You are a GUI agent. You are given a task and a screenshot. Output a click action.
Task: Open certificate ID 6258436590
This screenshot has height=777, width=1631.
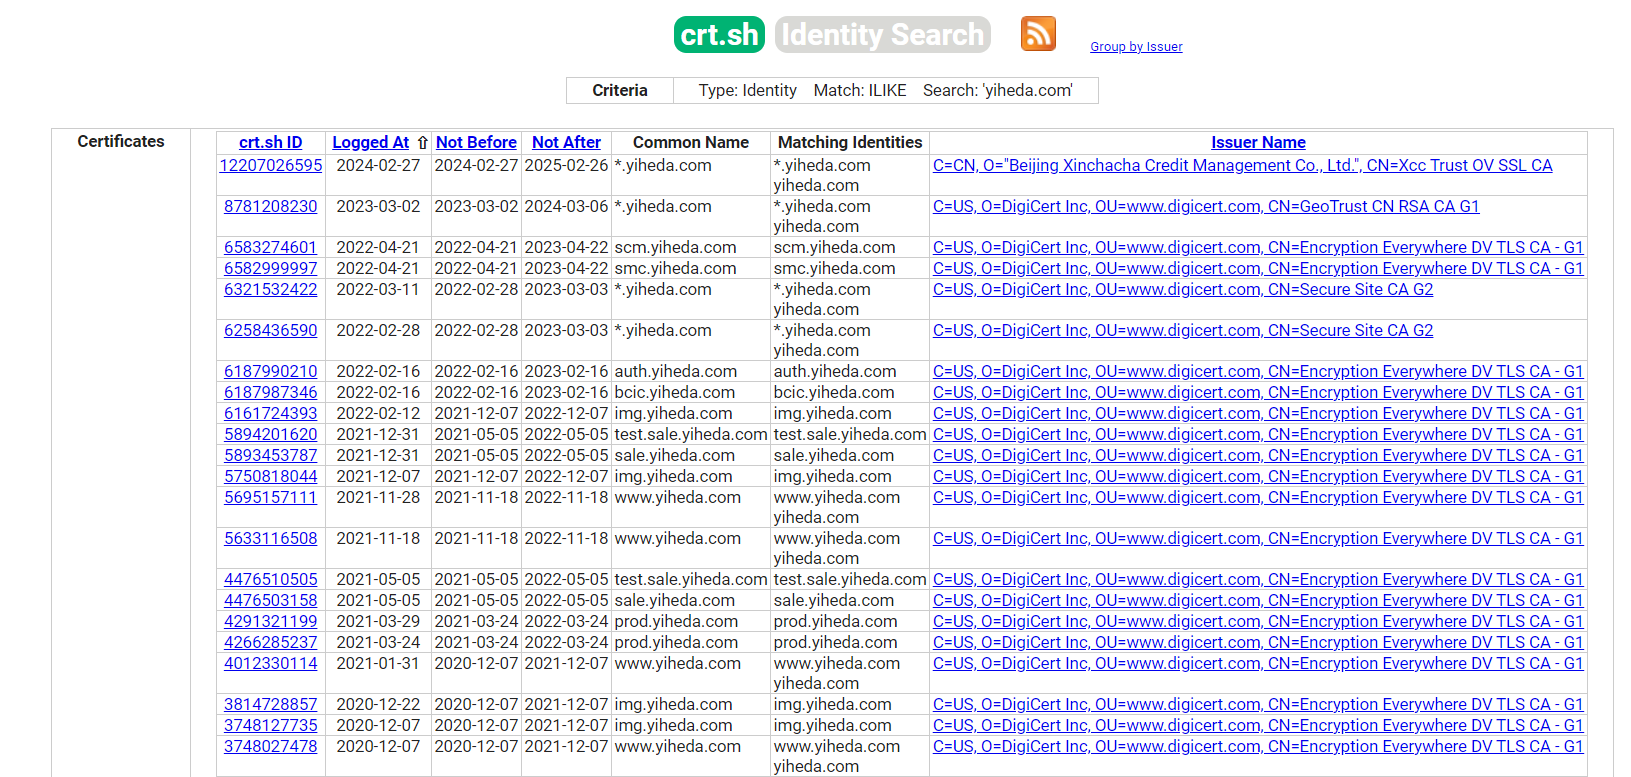(x=271, y=331)
